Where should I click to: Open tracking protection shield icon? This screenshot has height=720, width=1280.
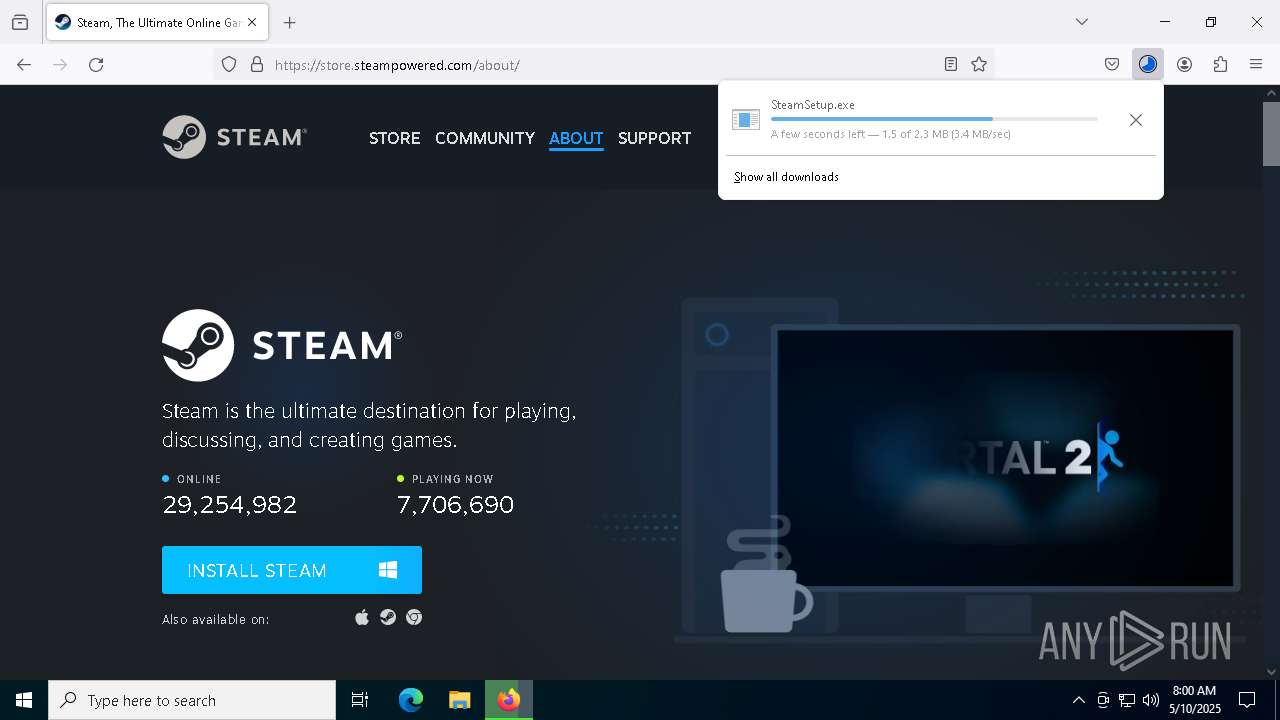coord(229,64)
